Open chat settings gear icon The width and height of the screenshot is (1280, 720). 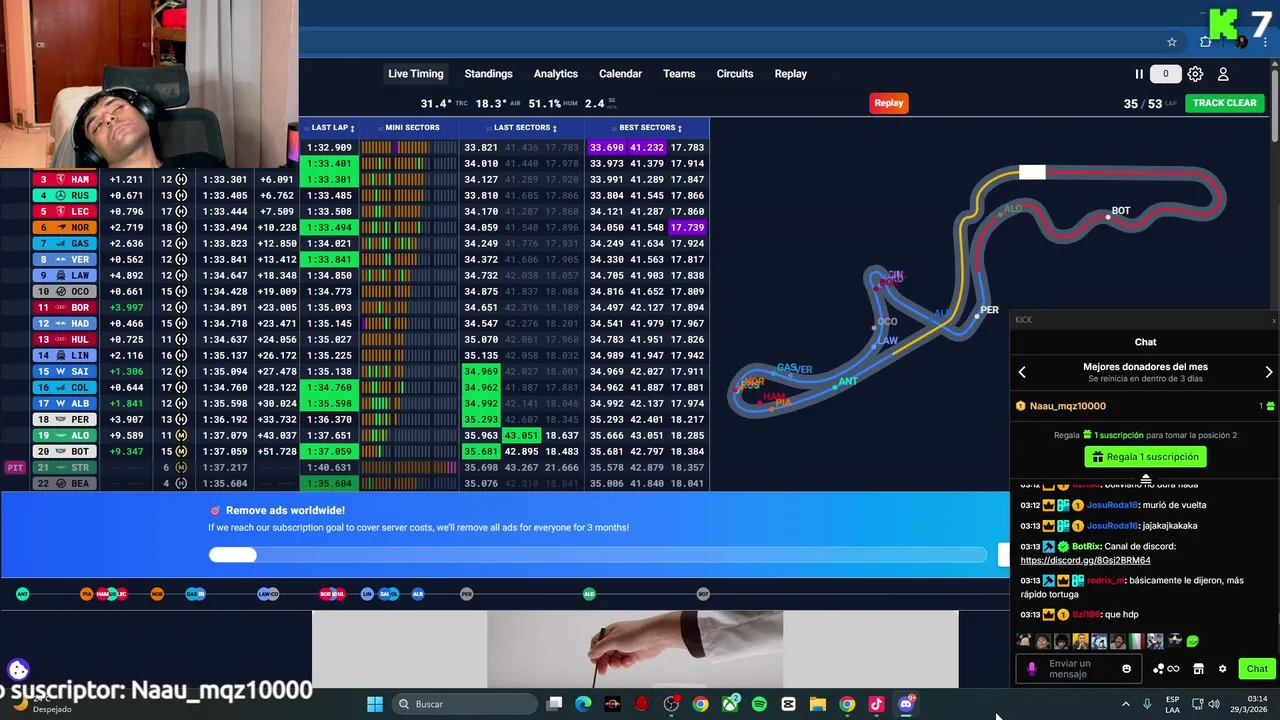(1222, 669)
